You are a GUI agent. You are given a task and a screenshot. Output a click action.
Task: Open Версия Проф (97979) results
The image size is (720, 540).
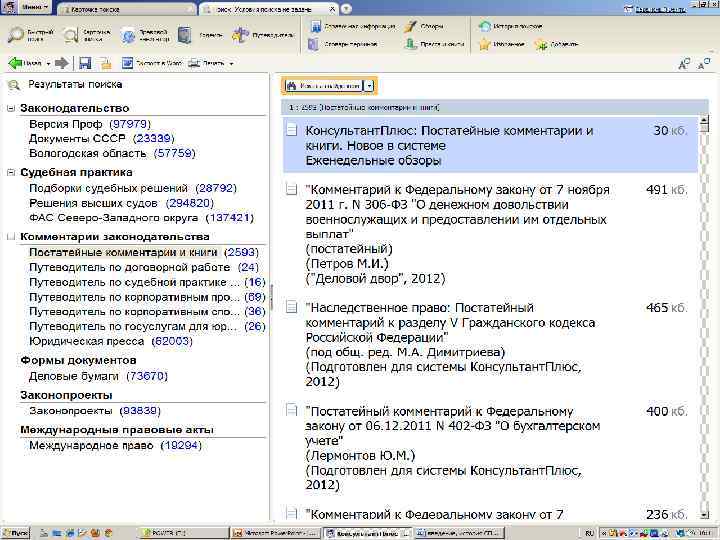(x=90, y=124)
